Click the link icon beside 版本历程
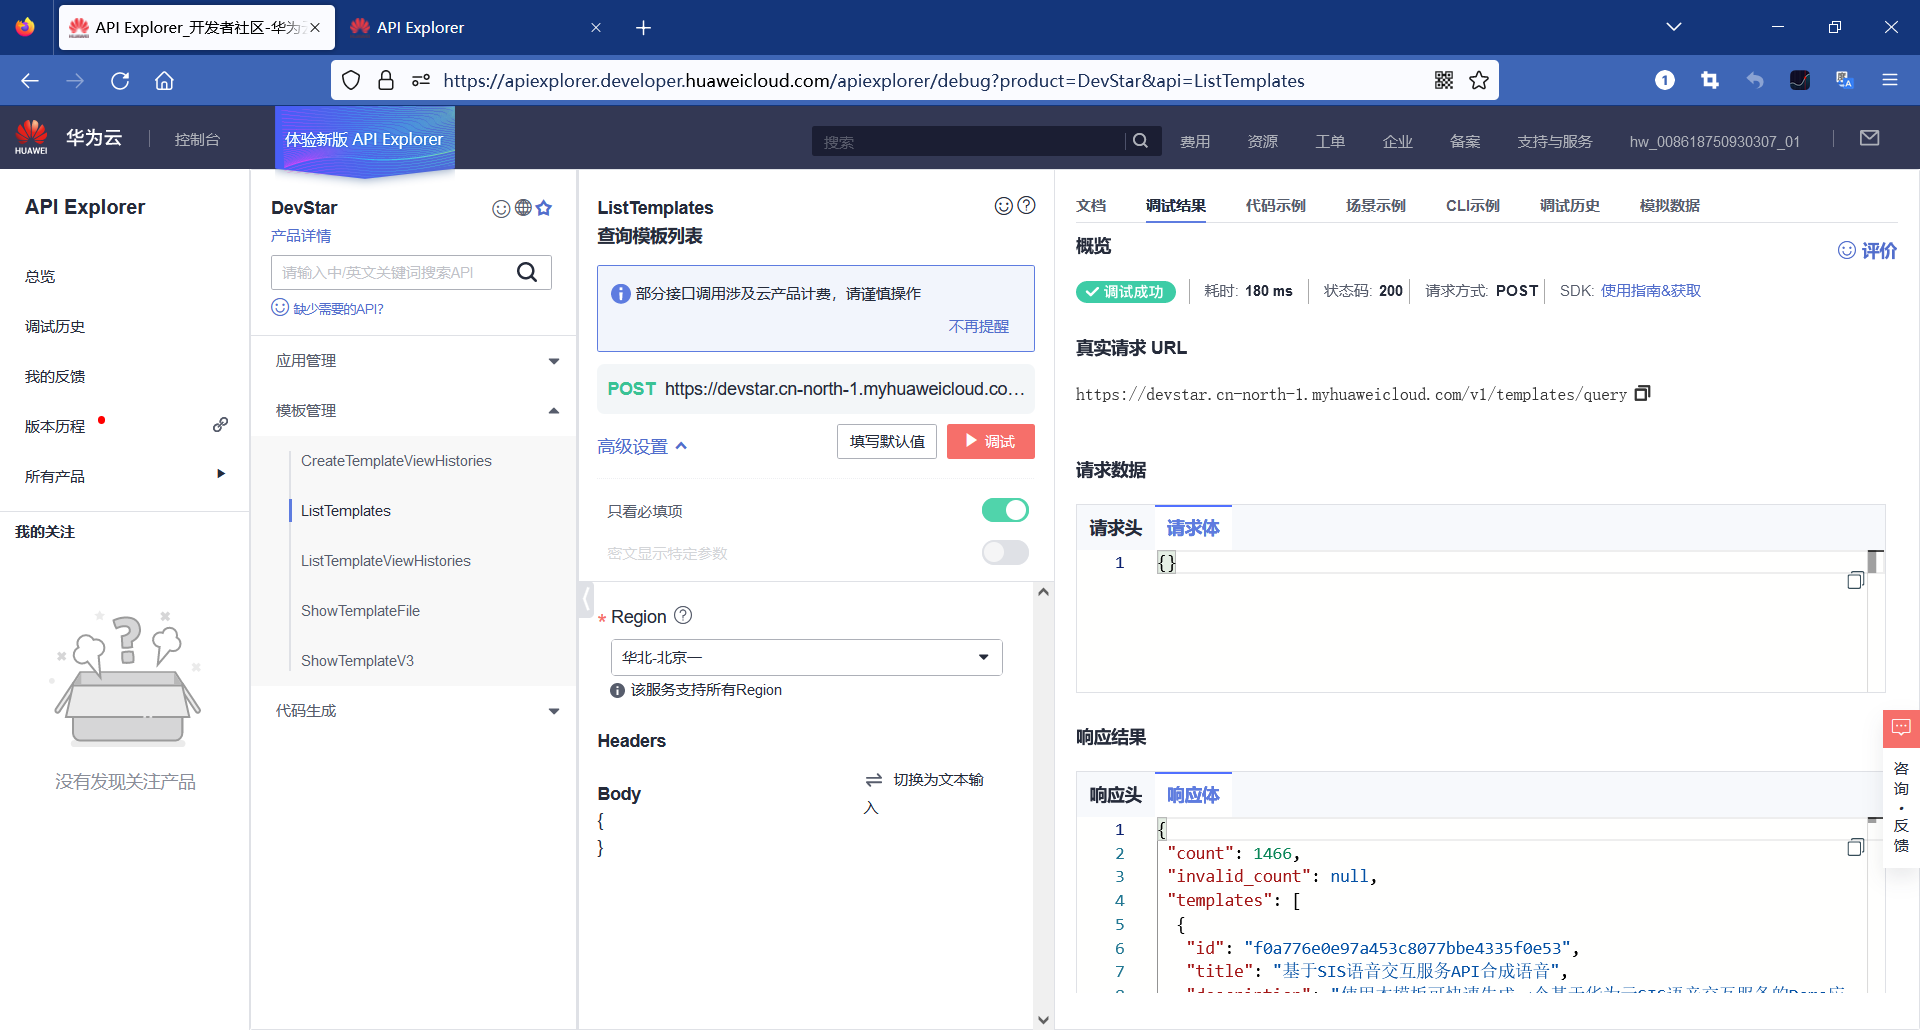 tap(220, 425)
